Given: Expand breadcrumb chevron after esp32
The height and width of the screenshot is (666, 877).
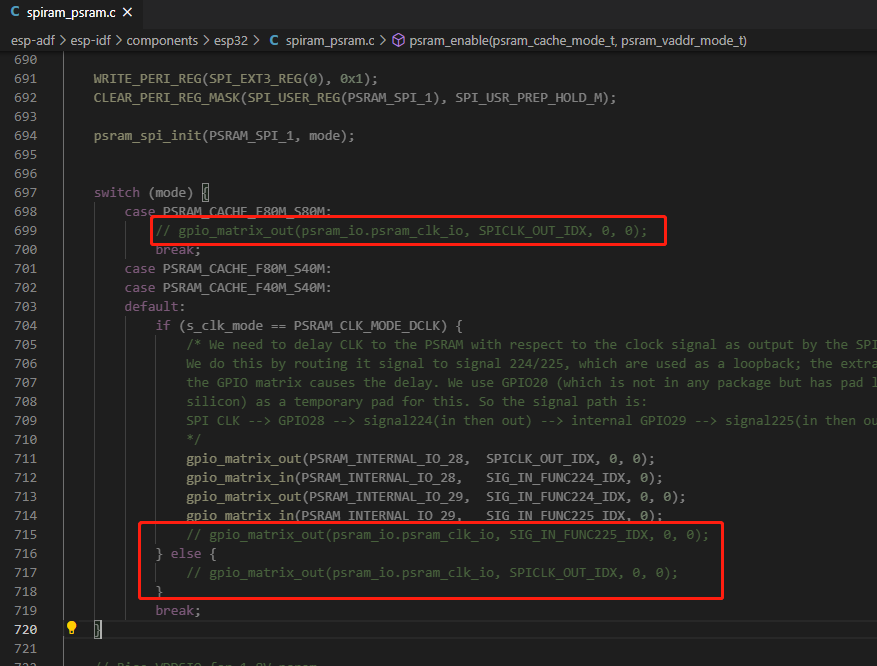Looking at the screenshot, I should tap(256, 41).
